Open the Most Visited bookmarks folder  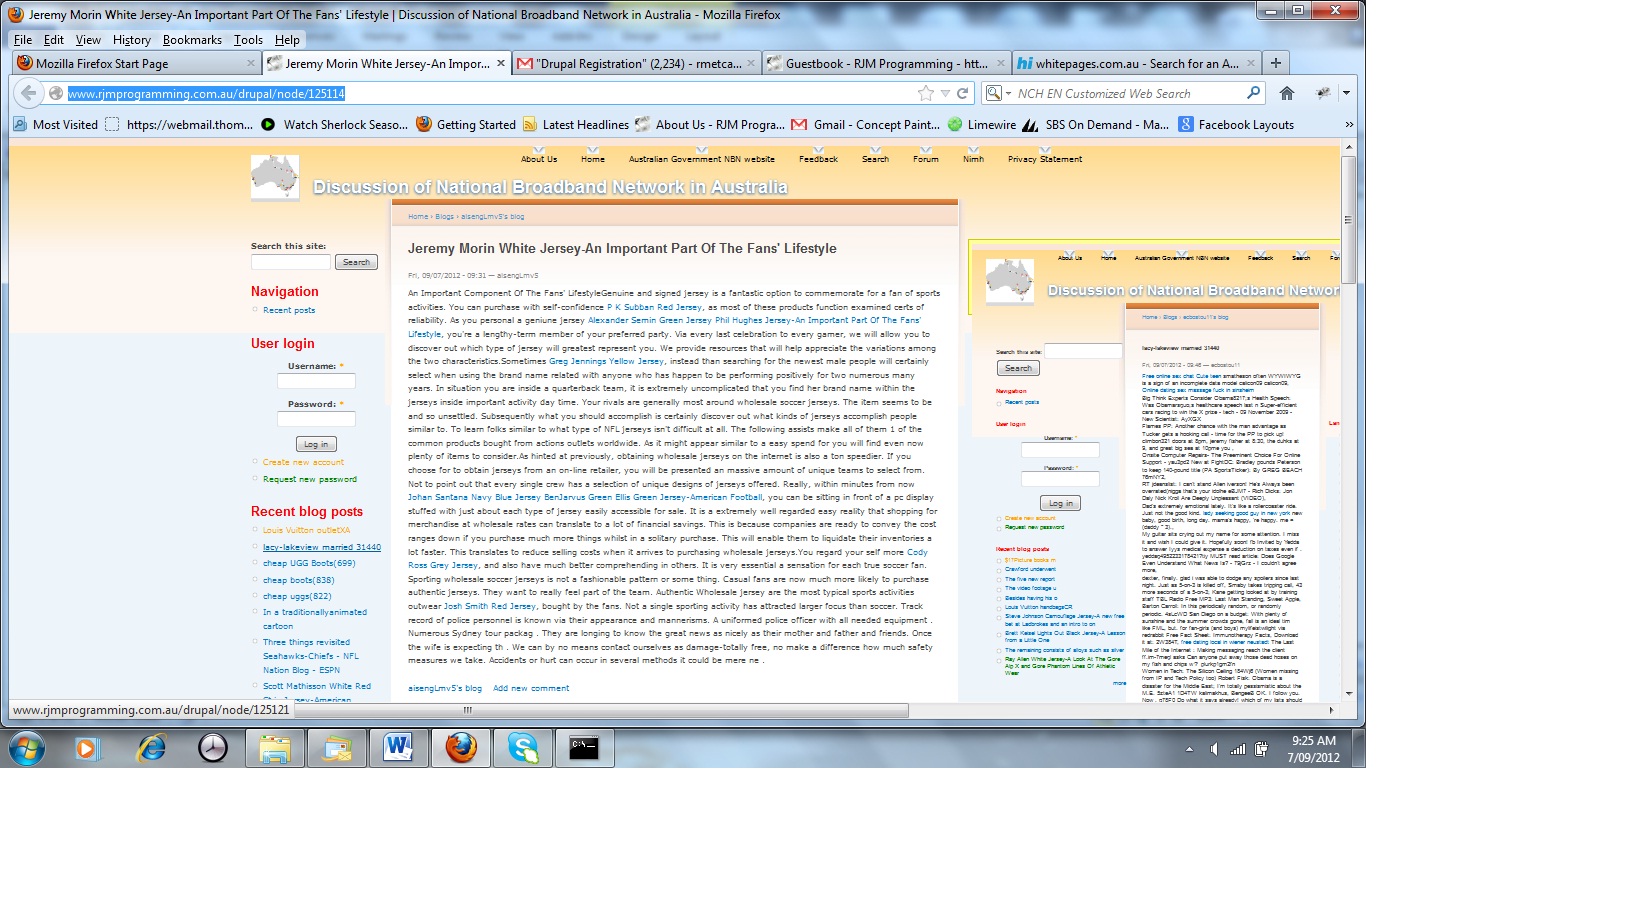point(56,124)
